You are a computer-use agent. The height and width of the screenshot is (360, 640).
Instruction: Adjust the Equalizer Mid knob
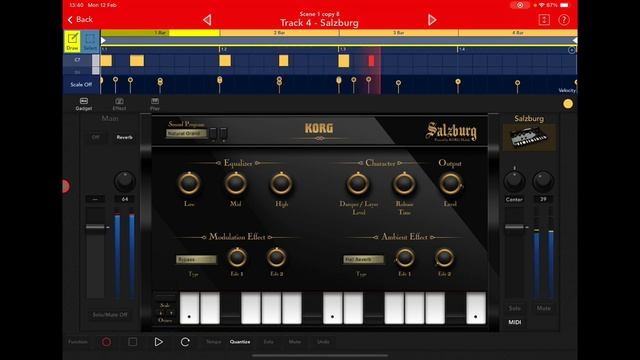(236, 183)
